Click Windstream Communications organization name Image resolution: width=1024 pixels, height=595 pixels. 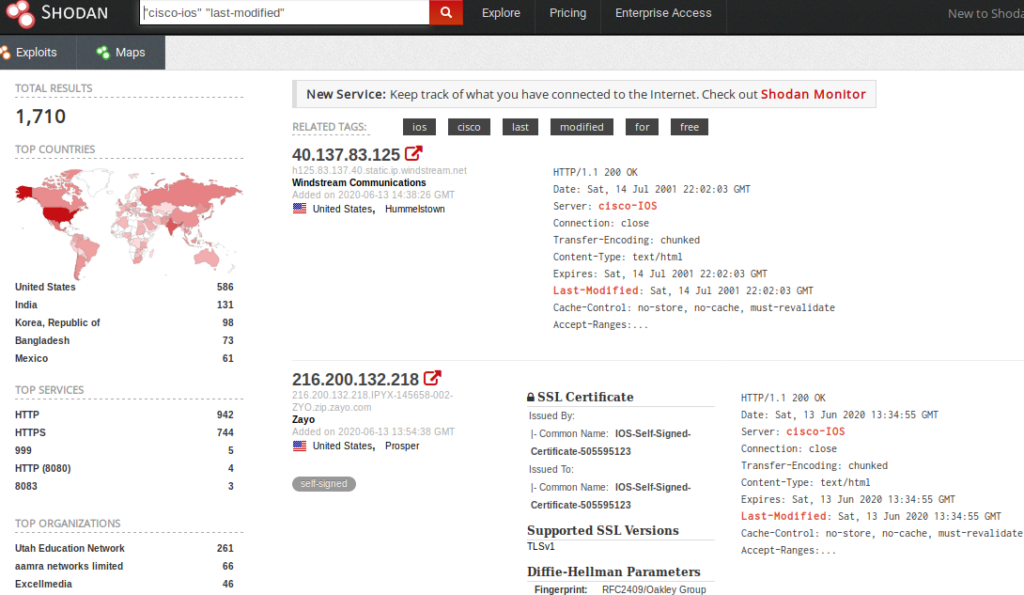(x=359, y=182)
